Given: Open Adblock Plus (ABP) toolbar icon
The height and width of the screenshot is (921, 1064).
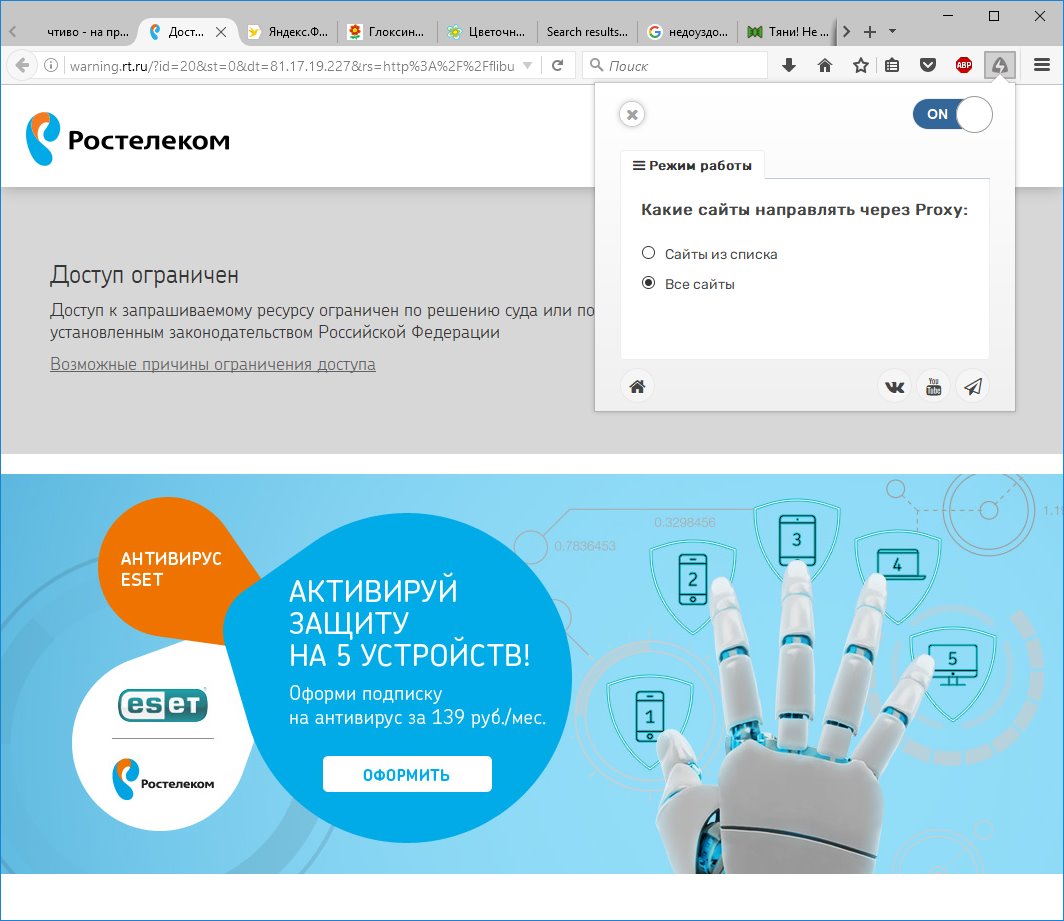Looking at the screenshot, I should click(964, 66).
